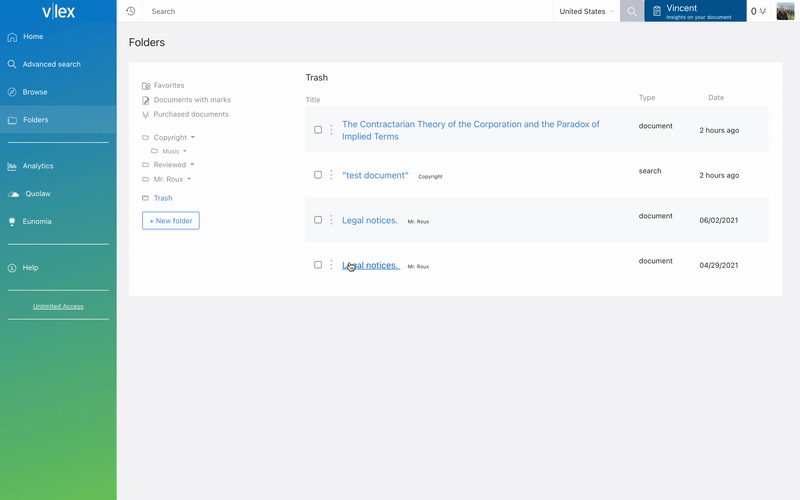
Task: Open the United States jurisdiction dropdown
Action: tap(586, 11)
